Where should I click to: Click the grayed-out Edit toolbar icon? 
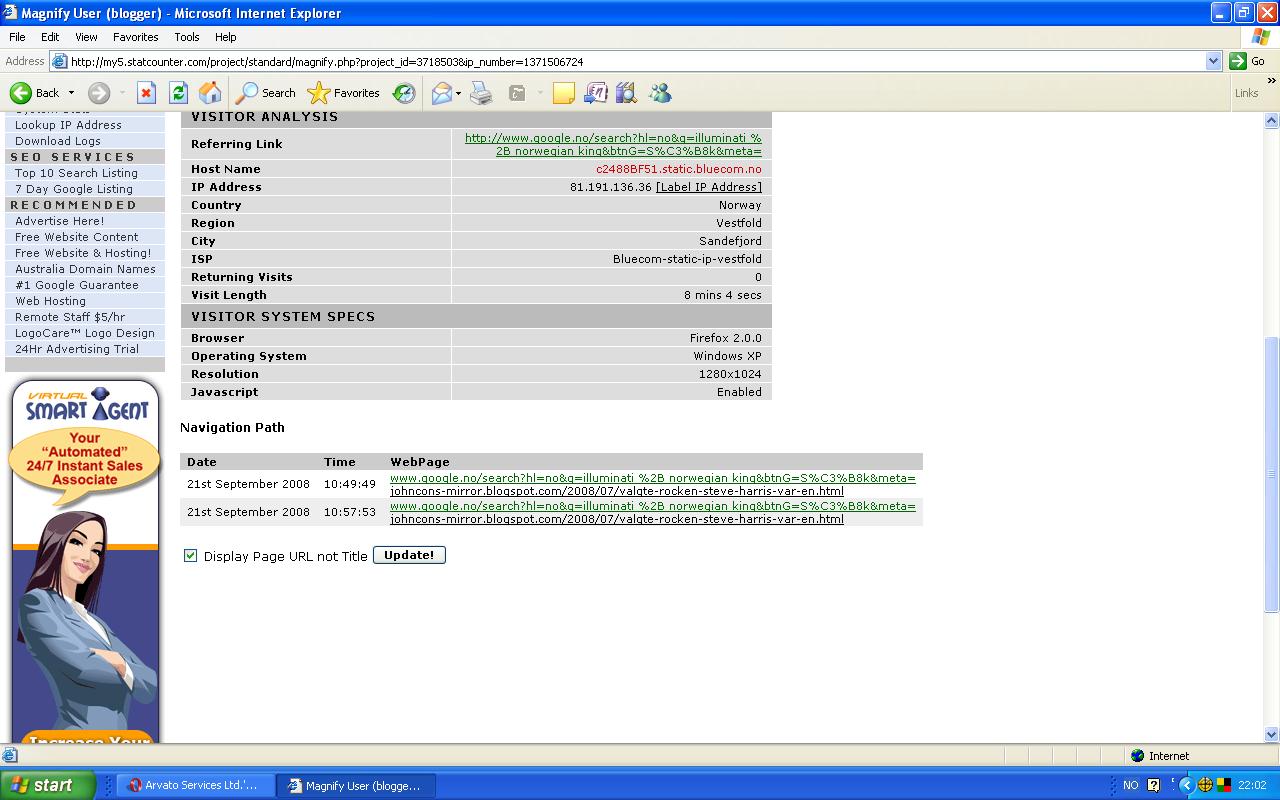click(x=517, y=93)
